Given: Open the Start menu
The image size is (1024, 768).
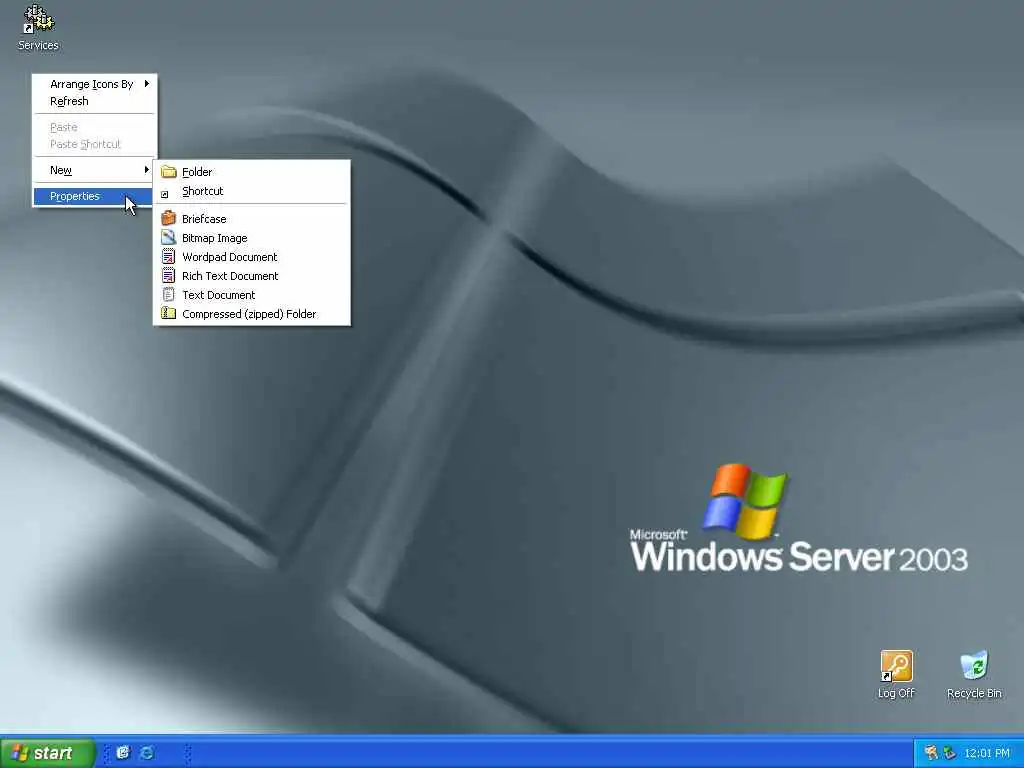Looking at the screenshot, I should click(47, 753).
